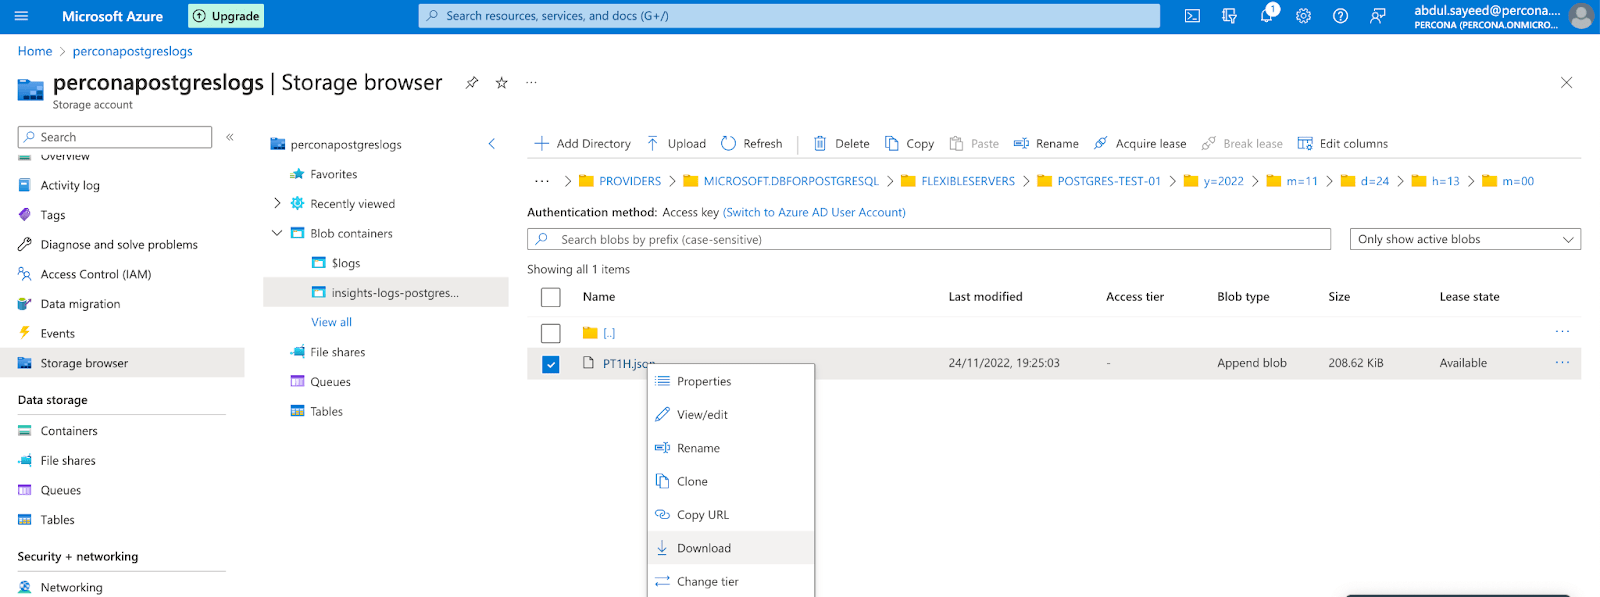1600x597 pixels.
Task: Toggle the select-all header checkbox
Action: [x=551, y=297]
